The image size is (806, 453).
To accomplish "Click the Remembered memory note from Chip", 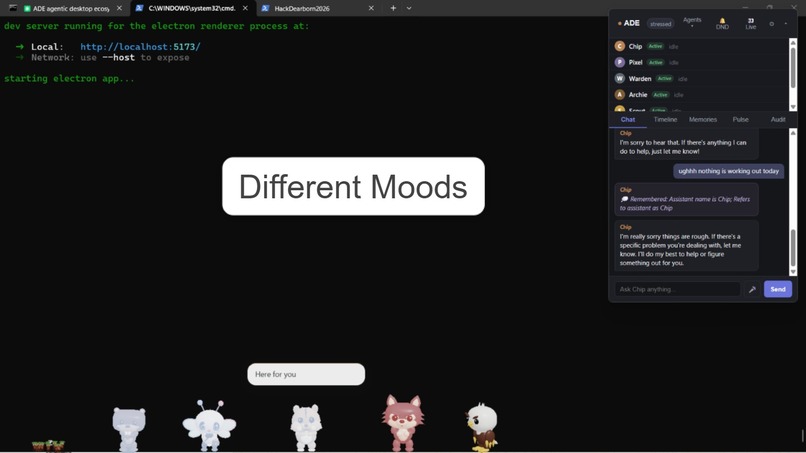I will pos(686,199).
